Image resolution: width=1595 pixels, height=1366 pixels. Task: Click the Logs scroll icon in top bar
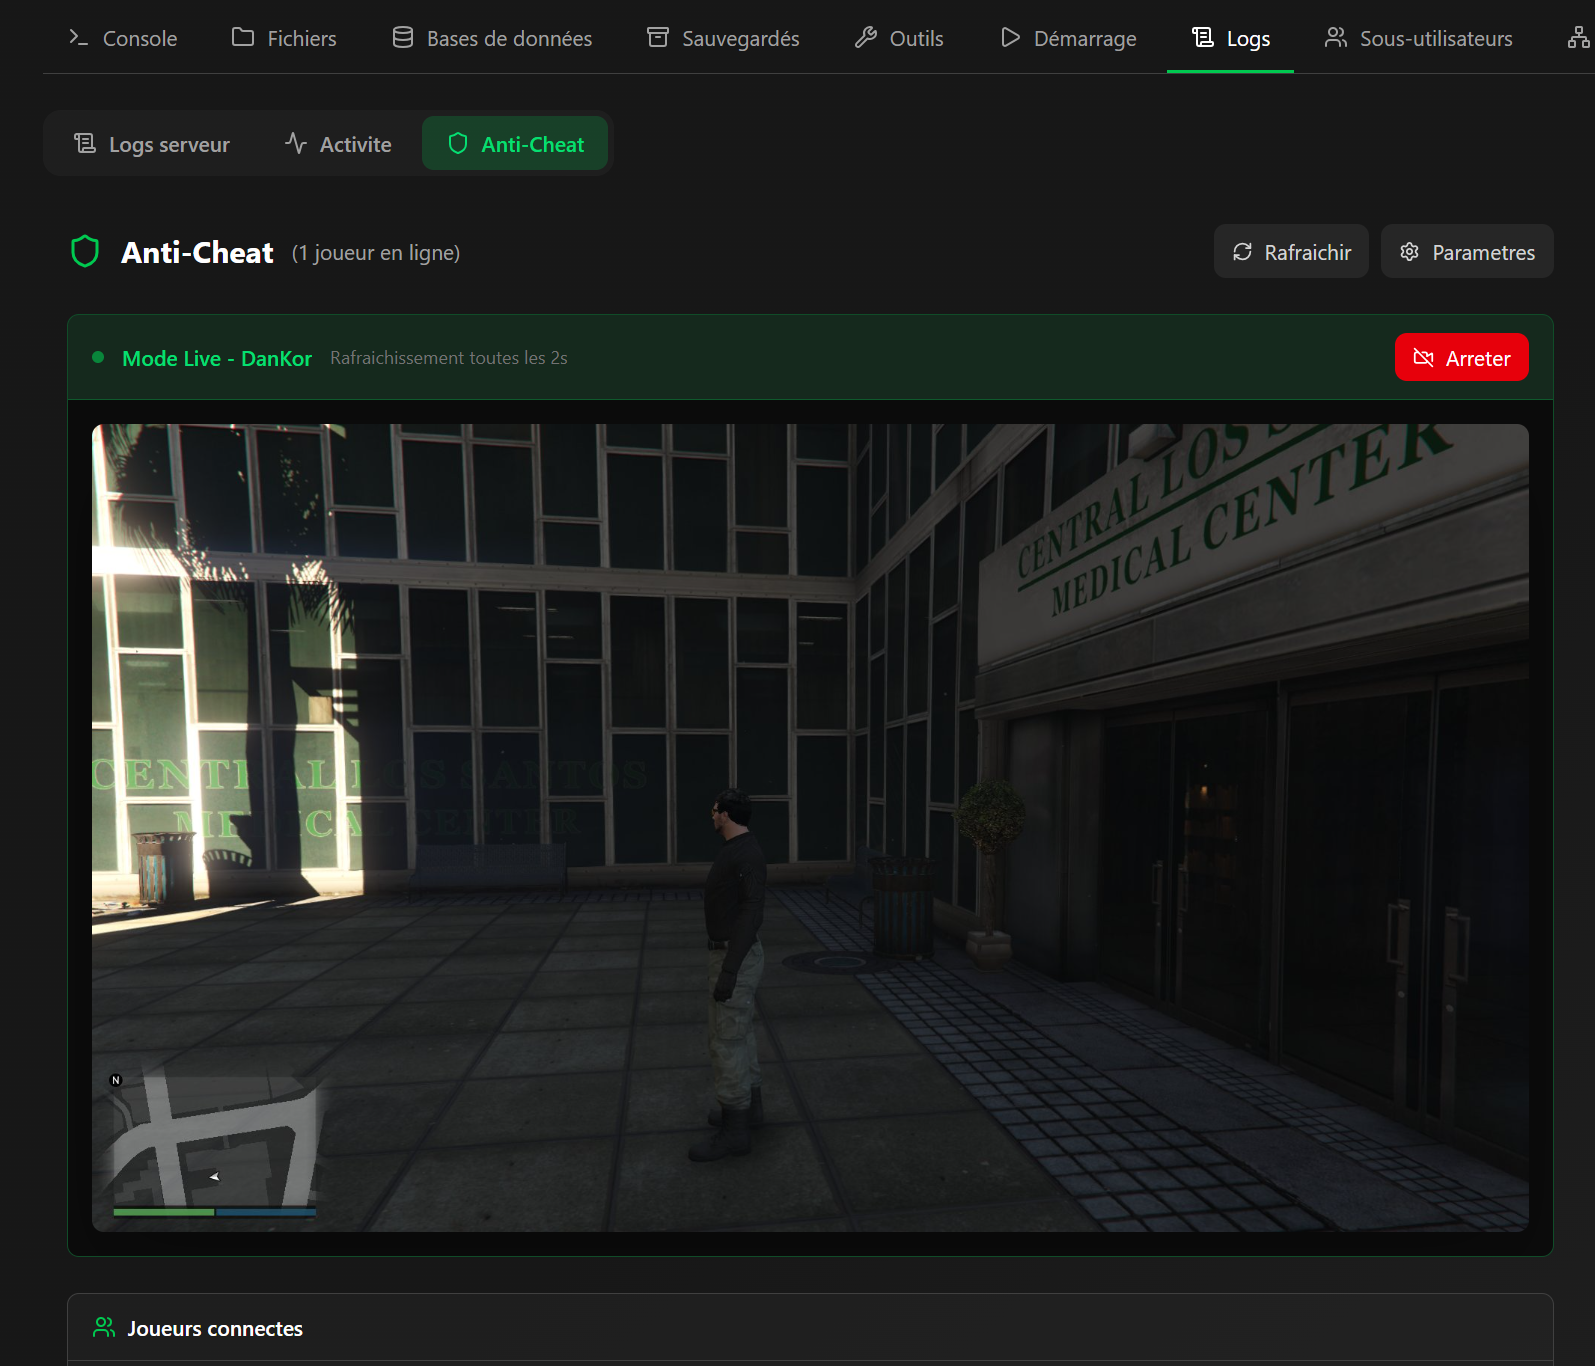point(1203,37)
